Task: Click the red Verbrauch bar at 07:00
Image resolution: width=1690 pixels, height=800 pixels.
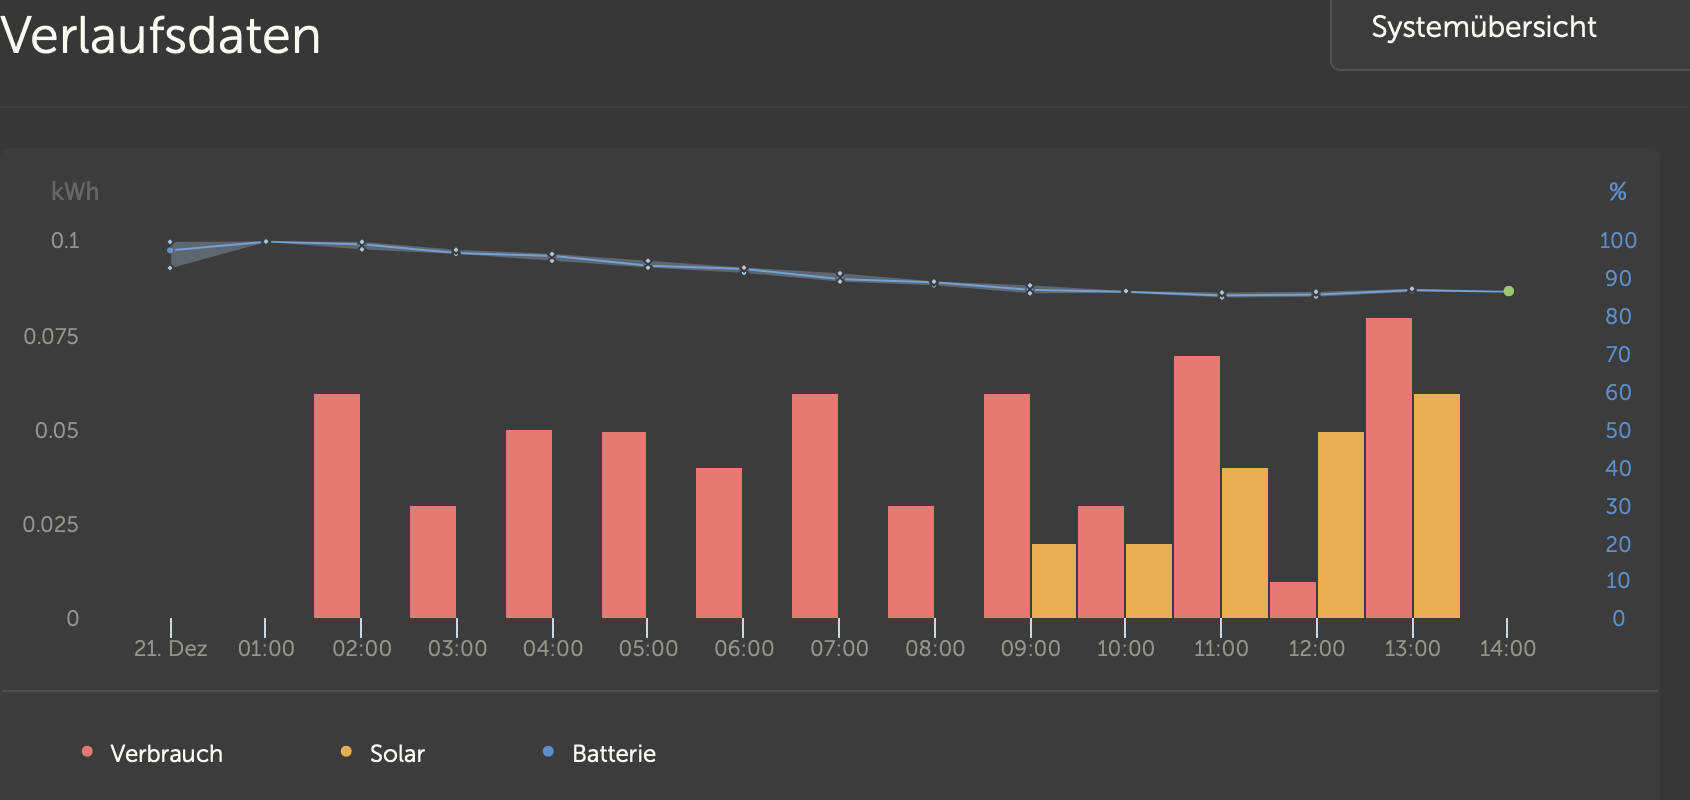Action: tap(814, 506)
